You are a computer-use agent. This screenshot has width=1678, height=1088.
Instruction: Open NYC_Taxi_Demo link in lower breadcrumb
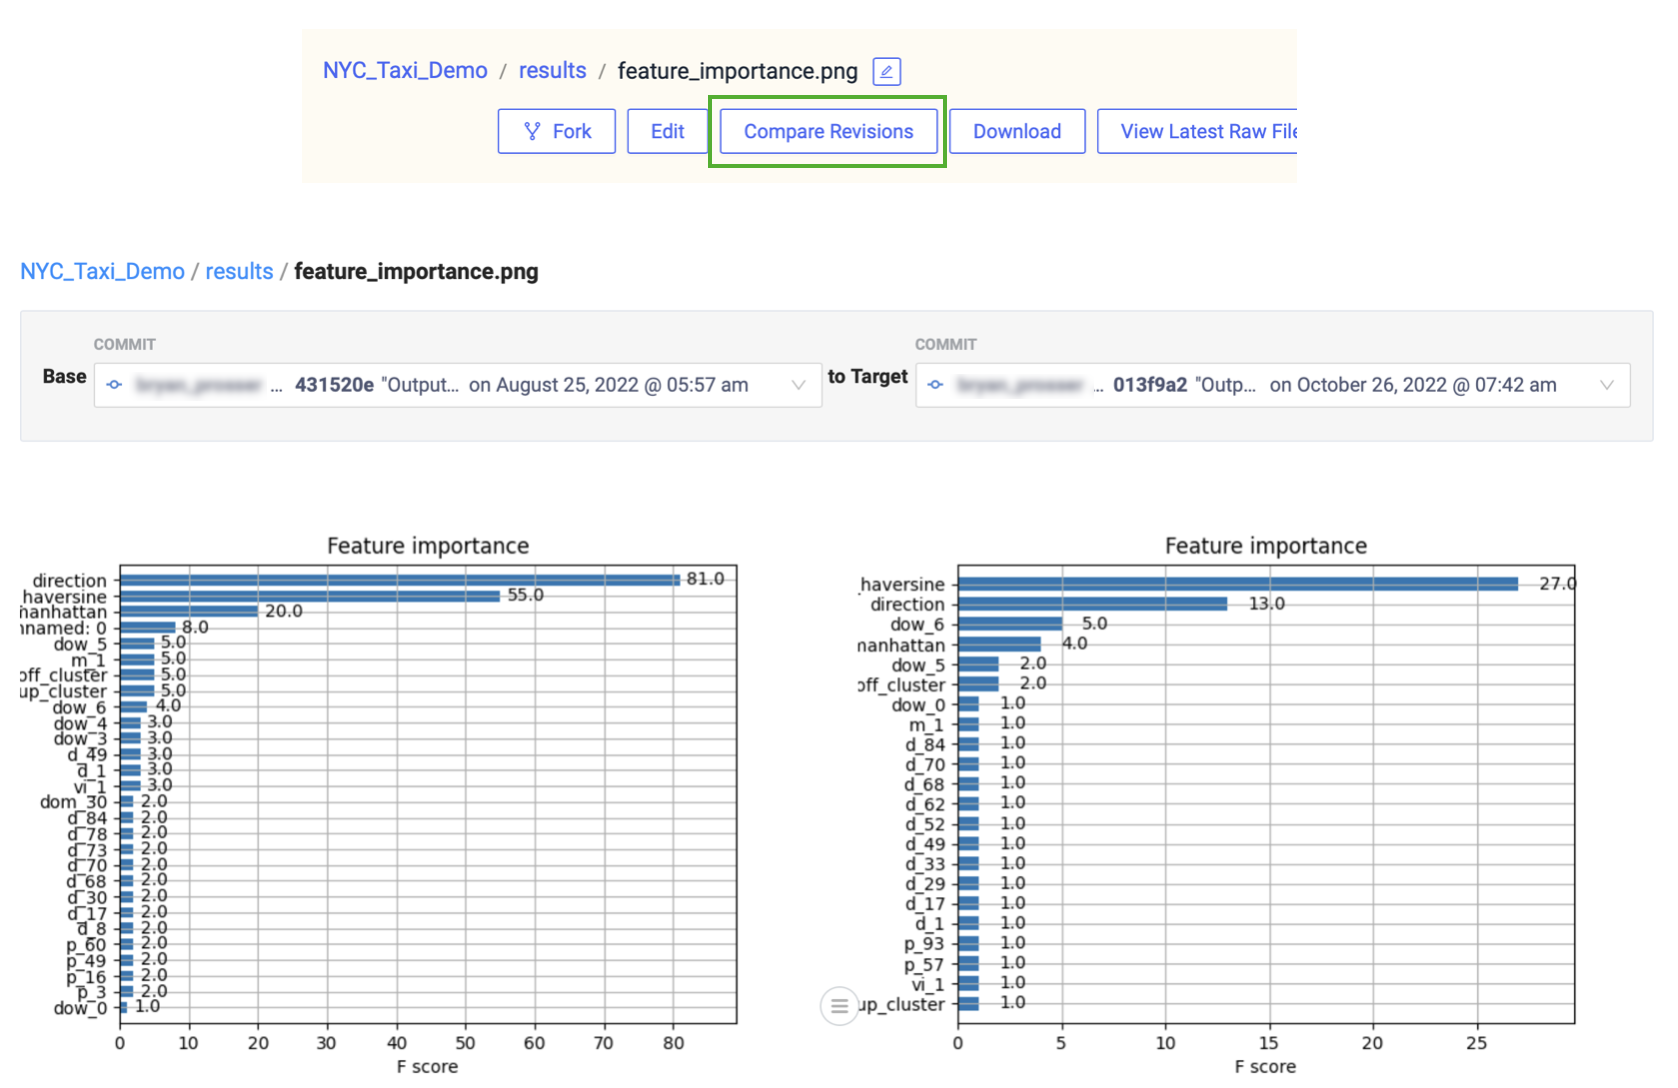click(x=102, y=271)
